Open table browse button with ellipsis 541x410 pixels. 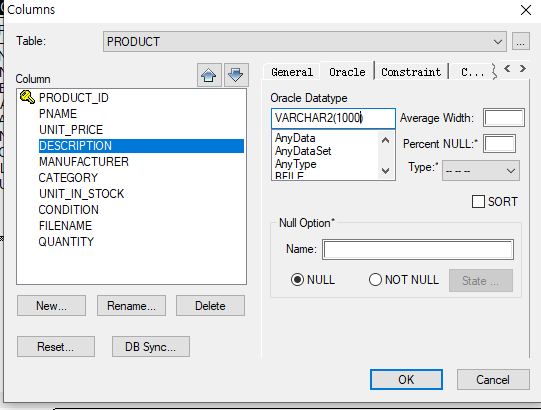[521, 42]
